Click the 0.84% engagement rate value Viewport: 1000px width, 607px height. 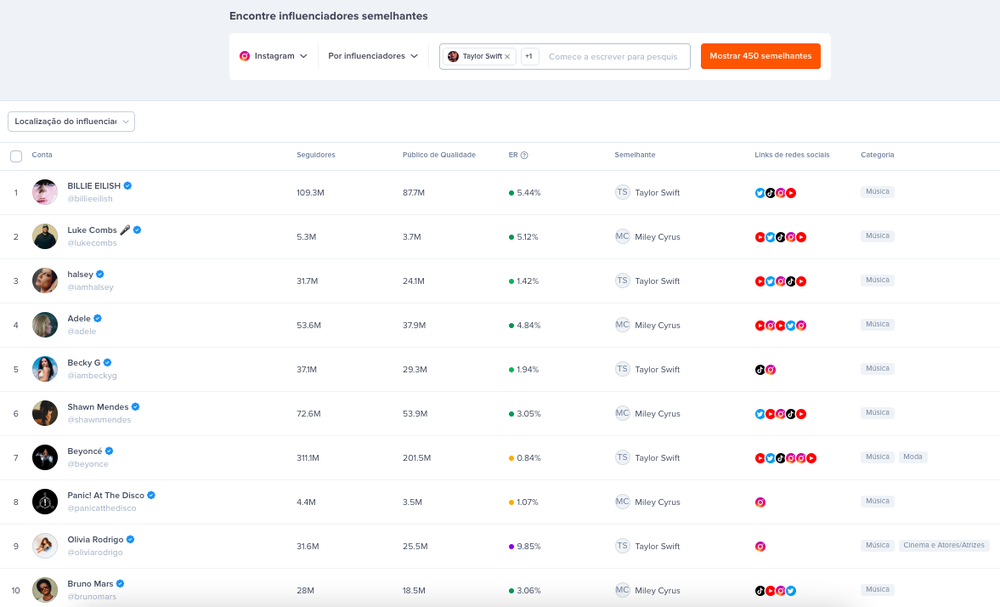pyautogui.click(x=528, y=458)
